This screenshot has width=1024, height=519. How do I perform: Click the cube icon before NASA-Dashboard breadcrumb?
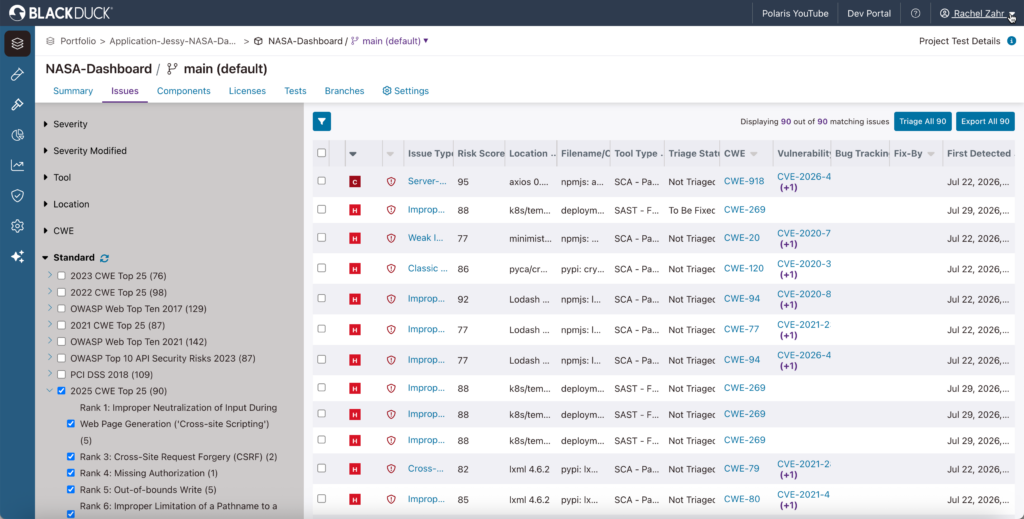click(258, 41)
